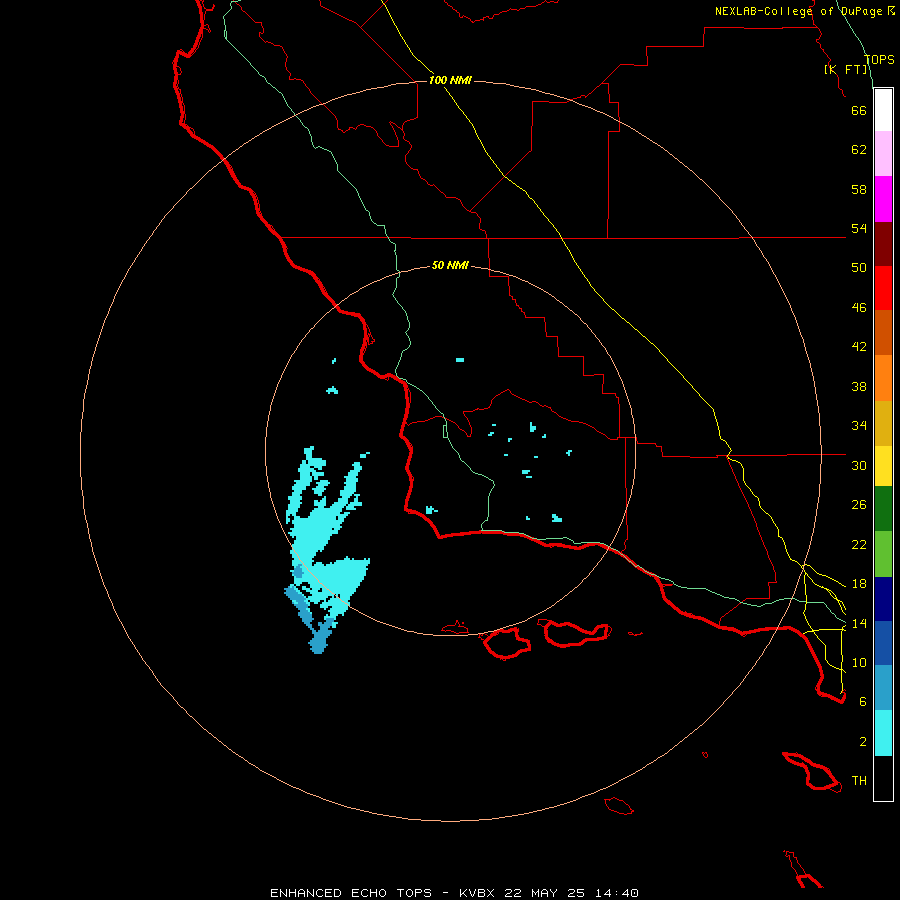
Task: Click legend value 2
Action: (863, 742)
